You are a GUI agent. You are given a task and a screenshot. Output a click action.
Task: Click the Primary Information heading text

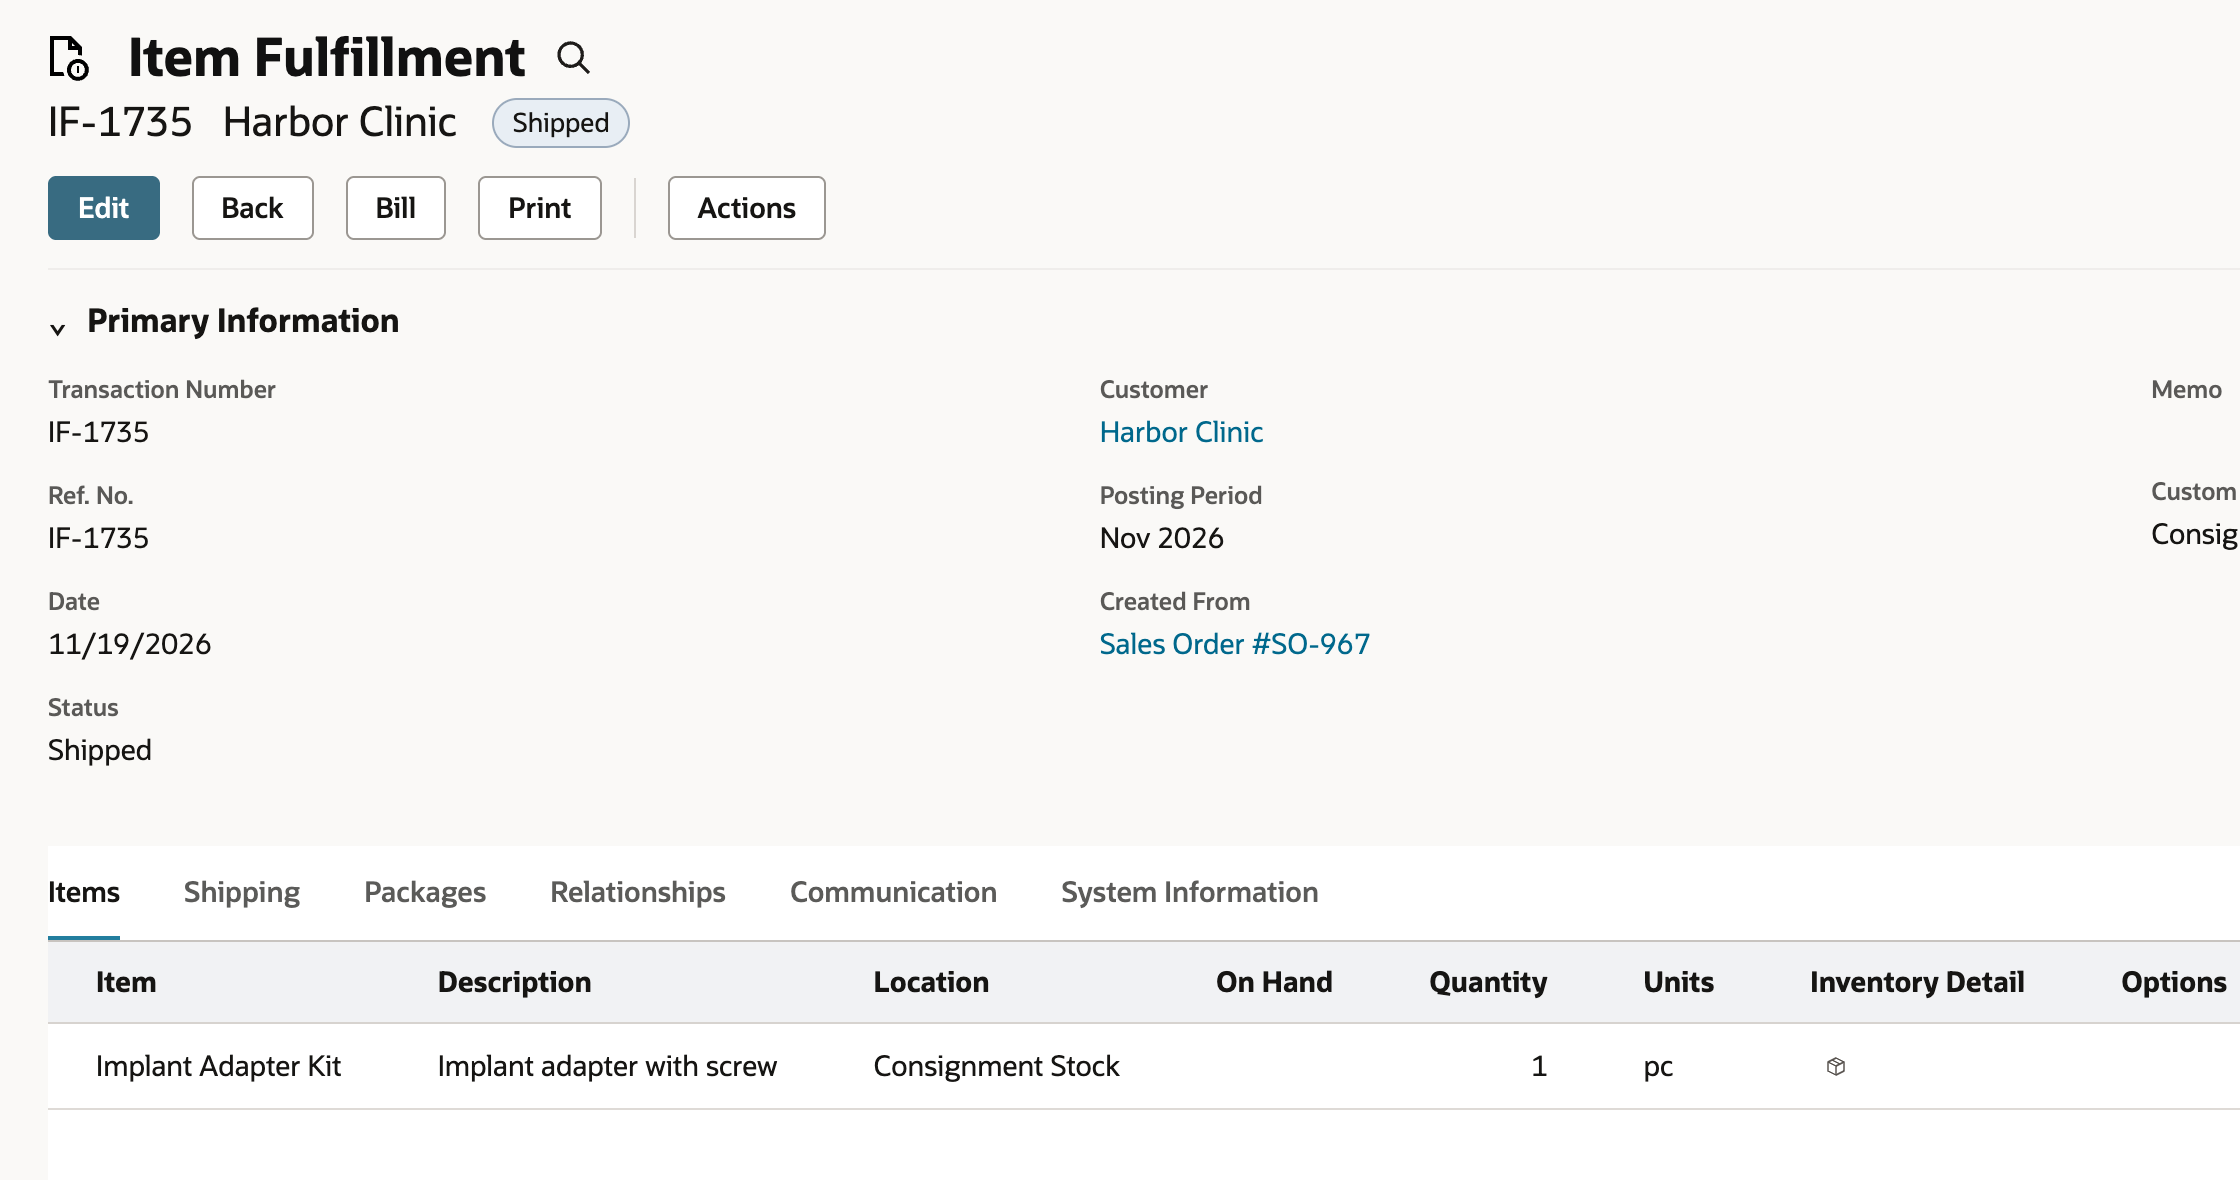(x=243, y=321)
